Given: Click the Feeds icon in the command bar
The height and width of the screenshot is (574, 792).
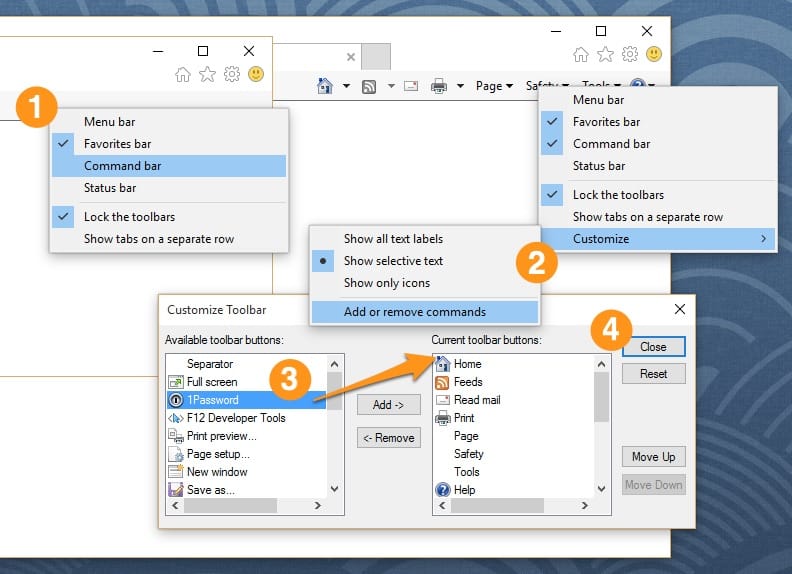Looking at the screenshot, I should click(x=369, y=86).
